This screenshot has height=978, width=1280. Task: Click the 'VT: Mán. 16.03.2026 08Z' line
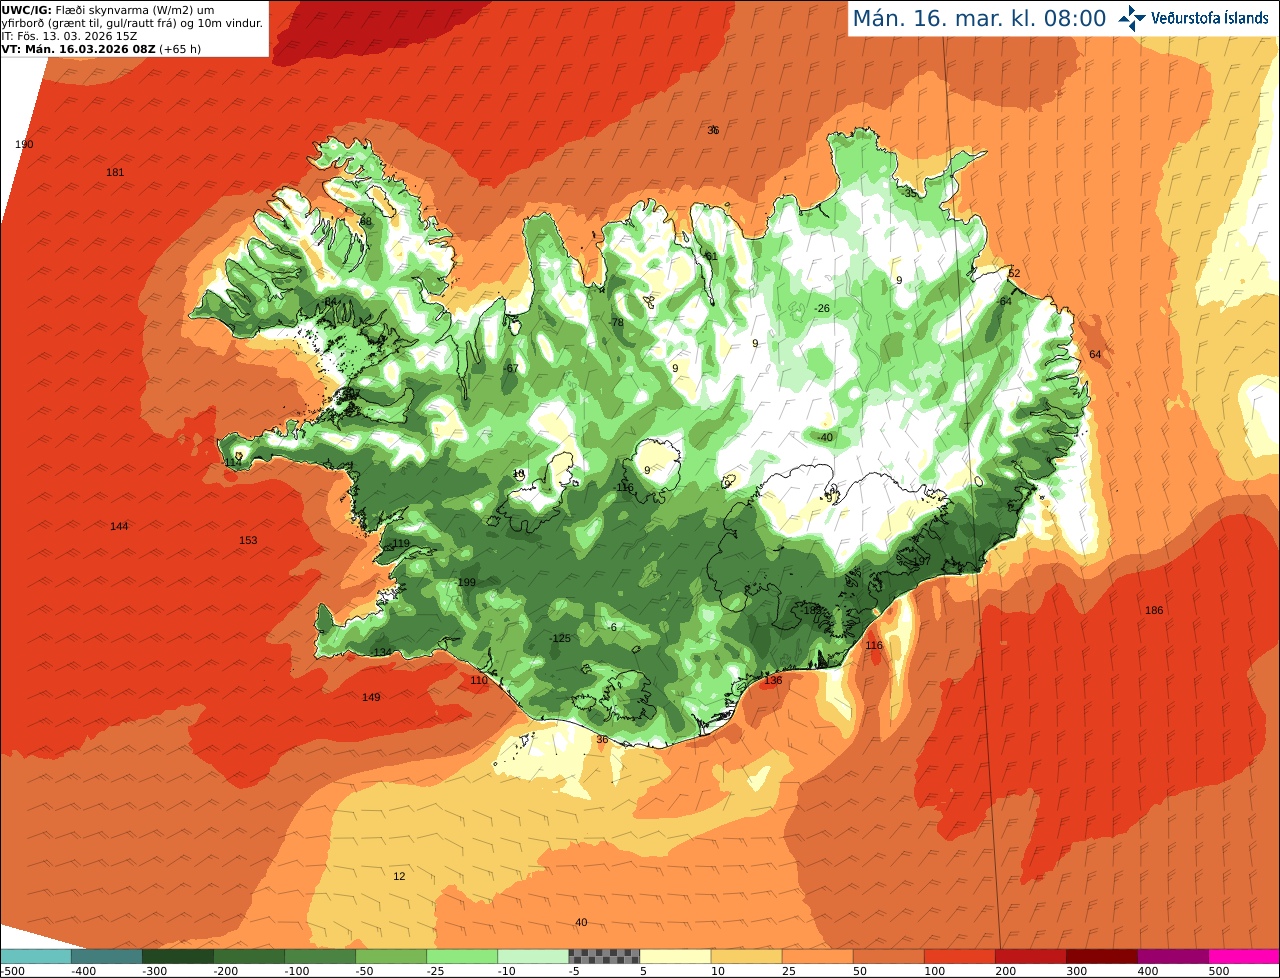(78, 48)
